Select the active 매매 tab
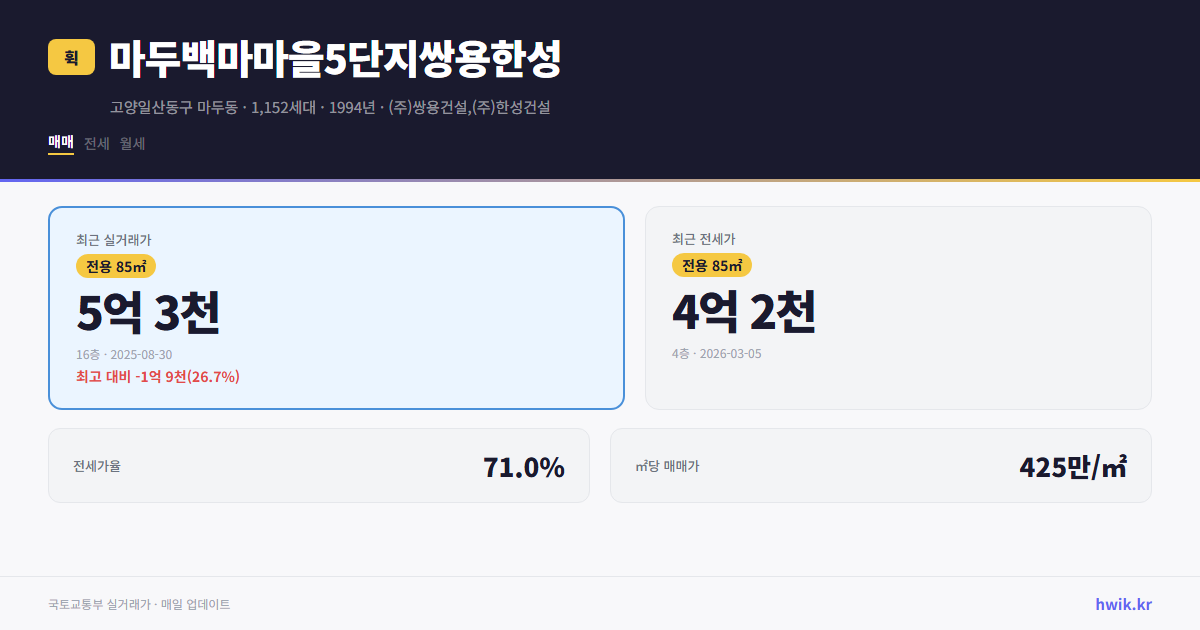 [60, 143]
